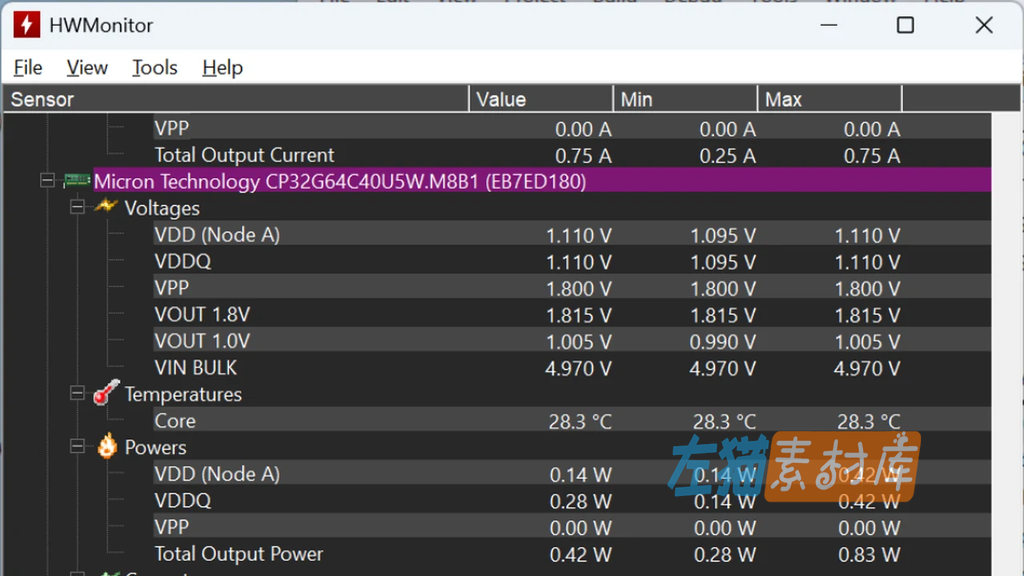
Task: Minimize the HWMonitor window
Action: coord(829,25)
